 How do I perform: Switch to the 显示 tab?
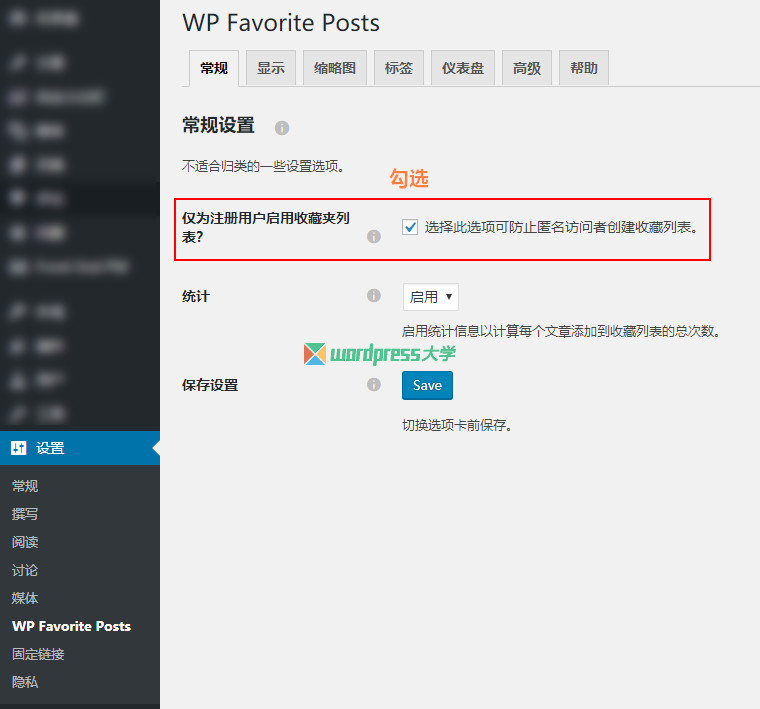271,68
